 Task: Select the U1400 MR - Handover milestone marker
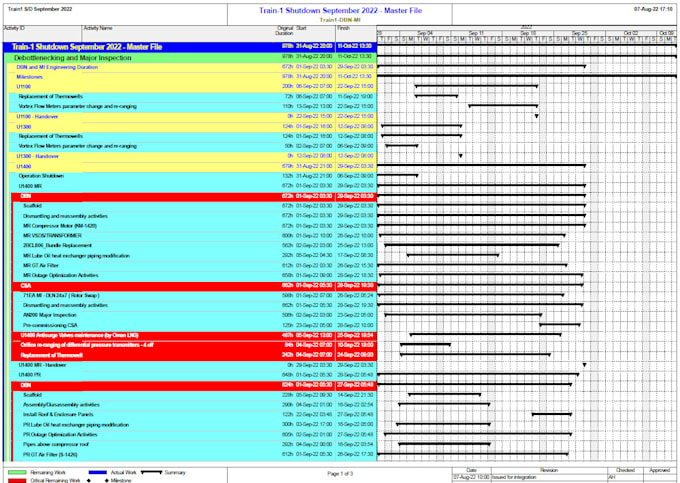(x=584, y=365)
